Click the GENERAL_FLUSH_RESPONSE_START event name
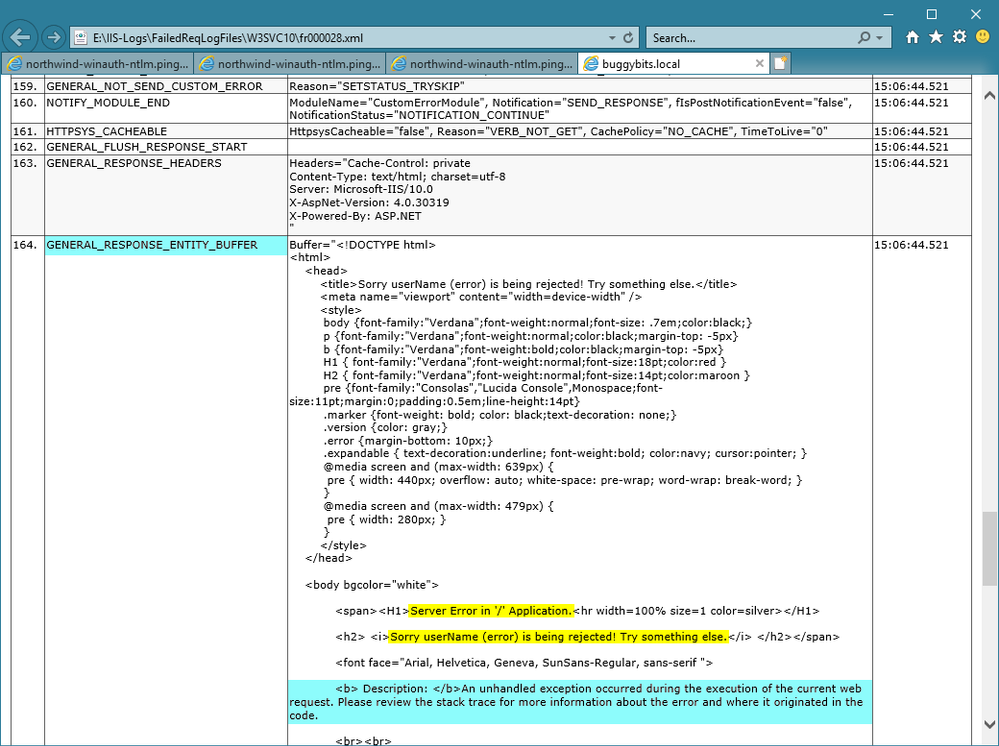 [x=147, y=147]
